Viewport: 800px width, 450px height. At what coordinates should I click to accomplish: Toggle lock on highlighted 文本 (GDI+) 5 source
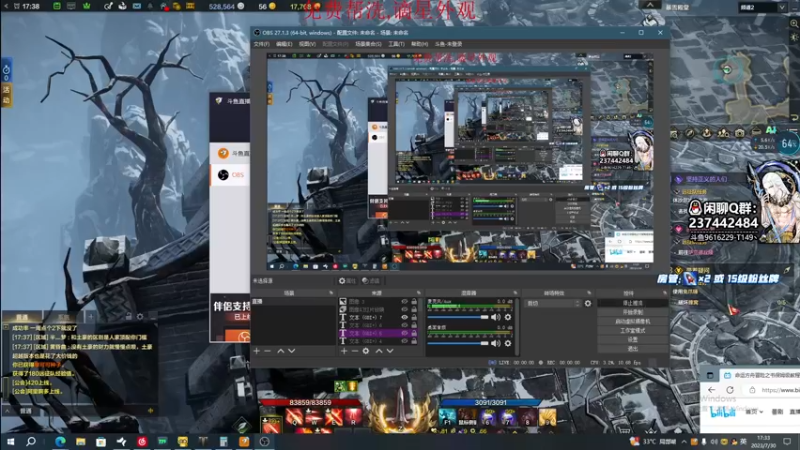click(414, 333)
